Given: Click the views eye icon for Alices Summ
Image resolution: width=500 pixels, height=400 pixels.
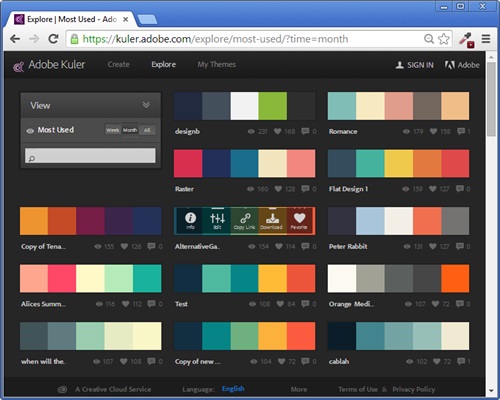Looking at the screenshot, I should pos(99,304).
